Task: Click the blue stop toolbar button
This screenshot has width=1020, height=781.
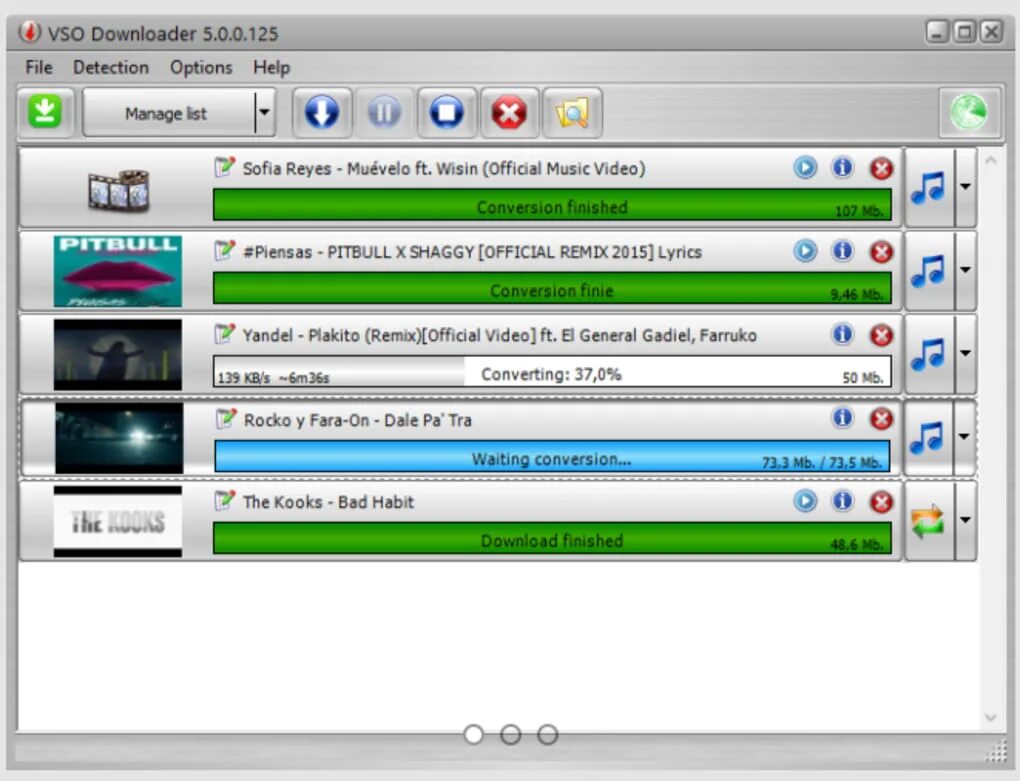Action: tap(446, 113)
